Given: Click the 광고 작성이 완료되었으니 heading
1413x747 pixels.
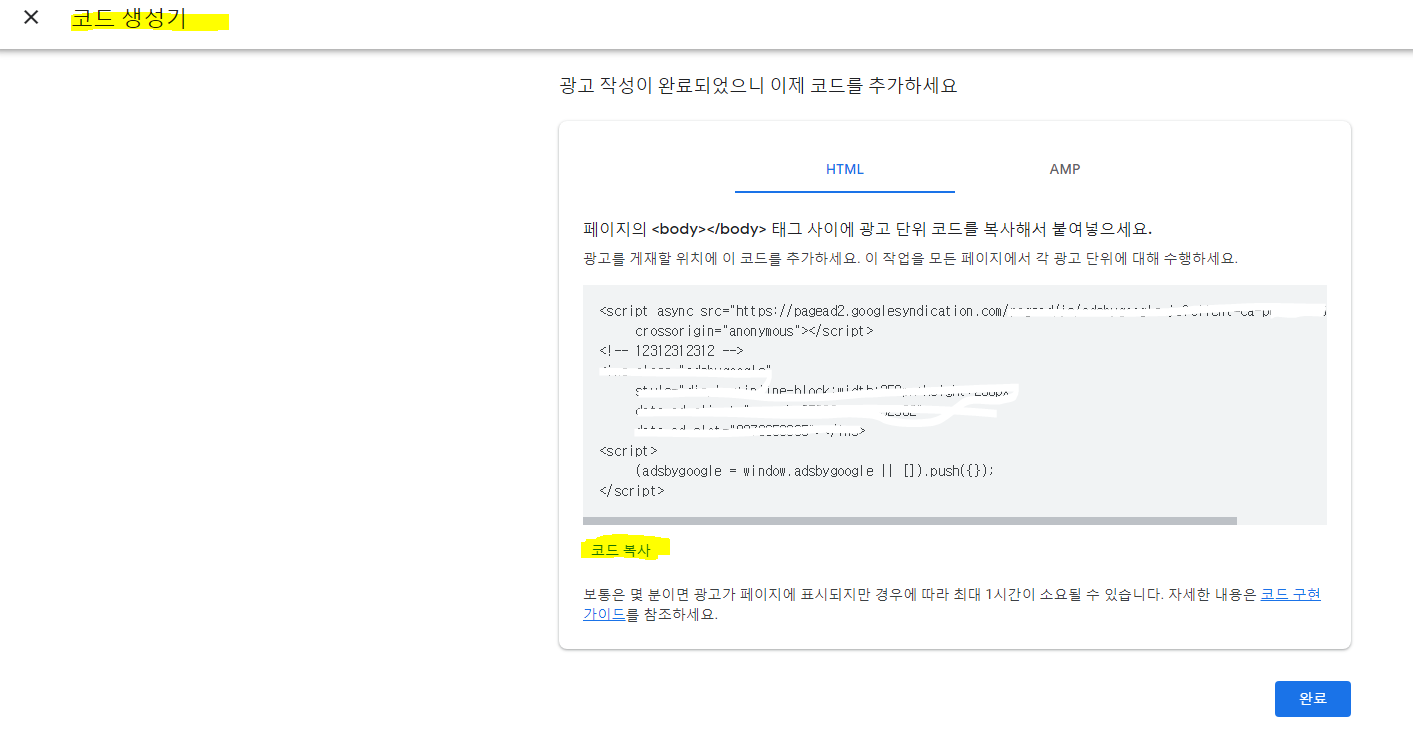Looking at the screenshot, I should pyautogui.click(x=758, y=86).
